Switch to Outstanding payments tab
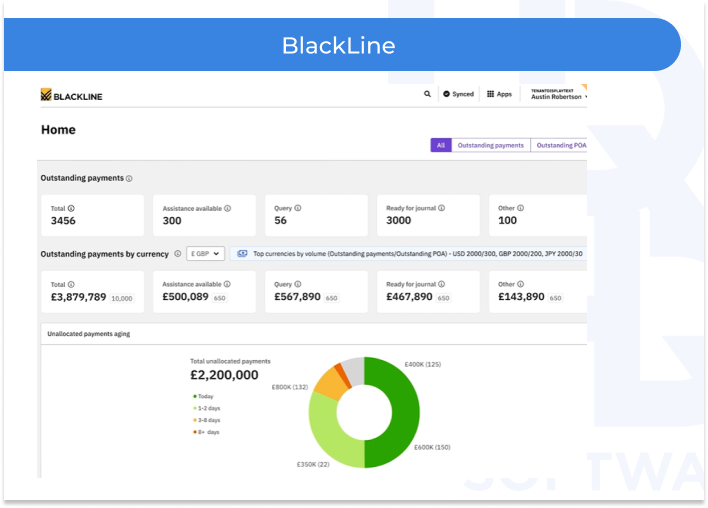Viewport: 708px width, 508px height. tap(490, 145)
